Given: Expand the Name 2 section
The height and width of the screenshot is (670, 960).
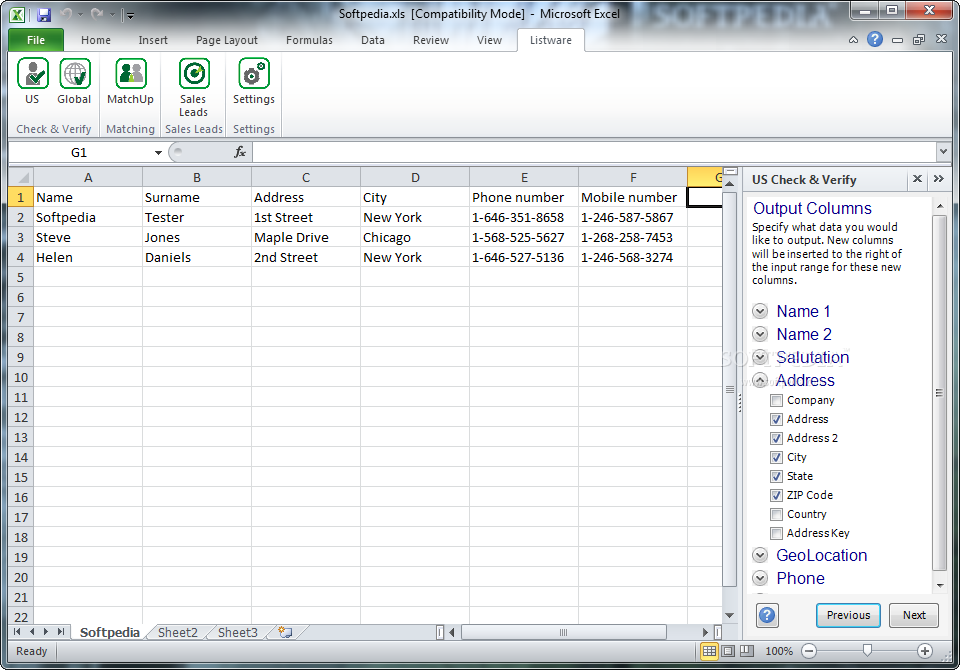Looking at the screenshot, I should click(x=760, y=334).
